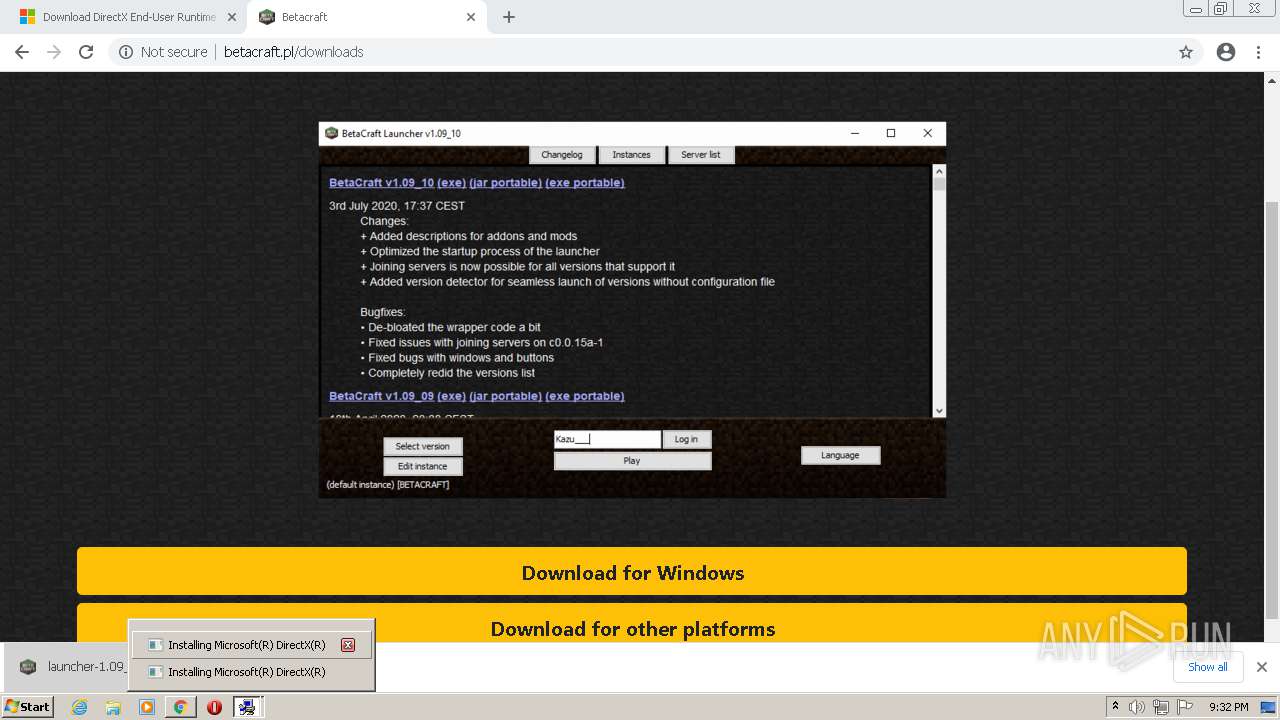Show hidden system tray icons

click(x=1115, y=707)
